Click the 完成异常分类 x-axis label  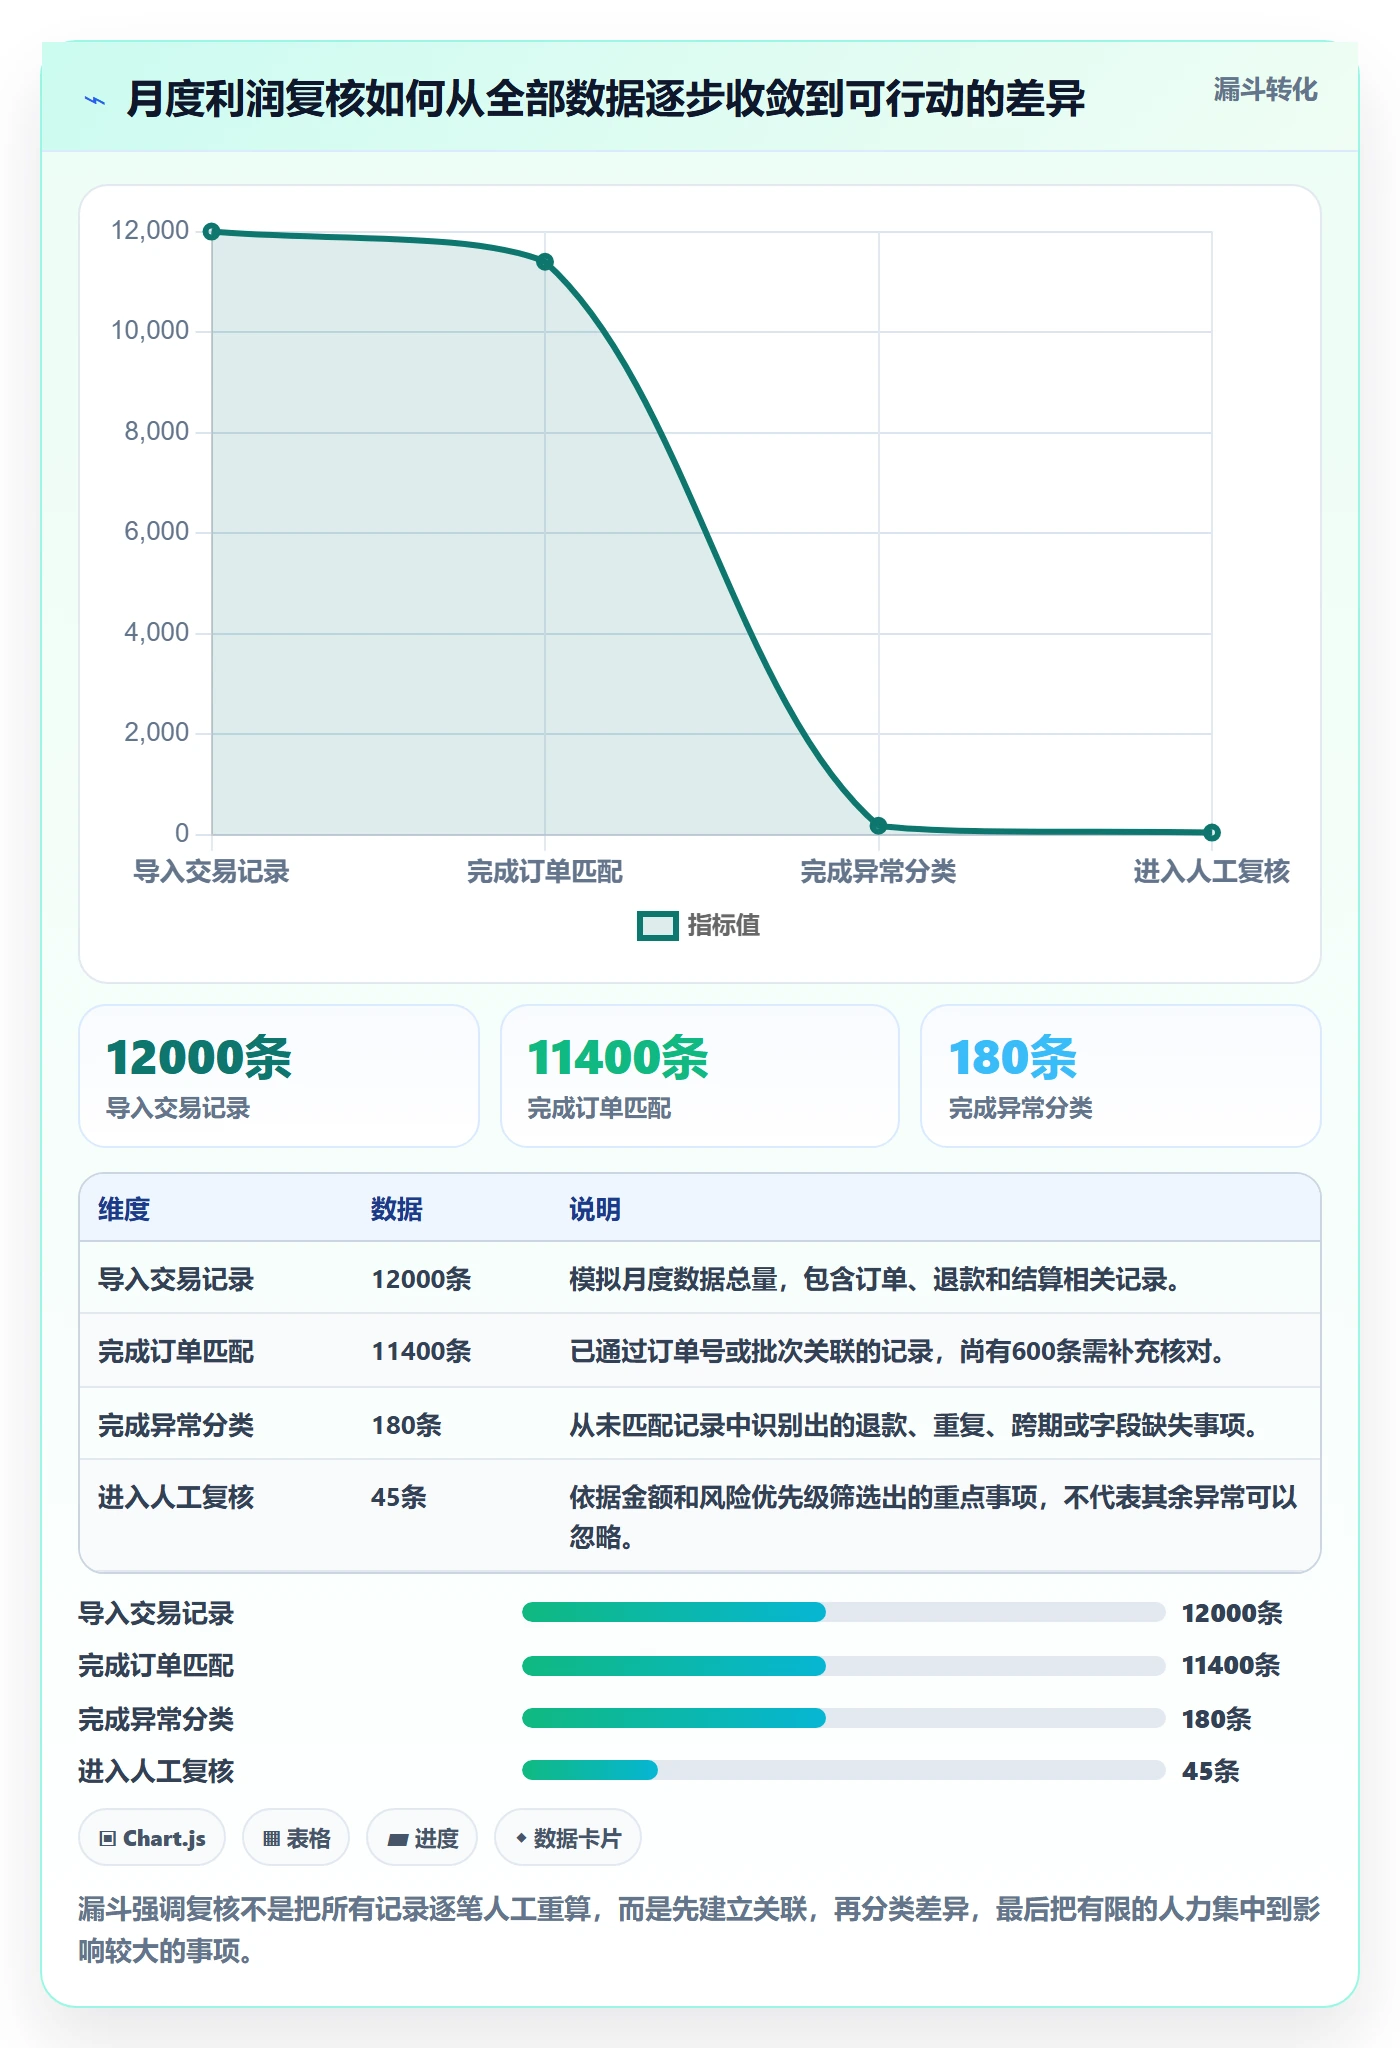[878, 872]
